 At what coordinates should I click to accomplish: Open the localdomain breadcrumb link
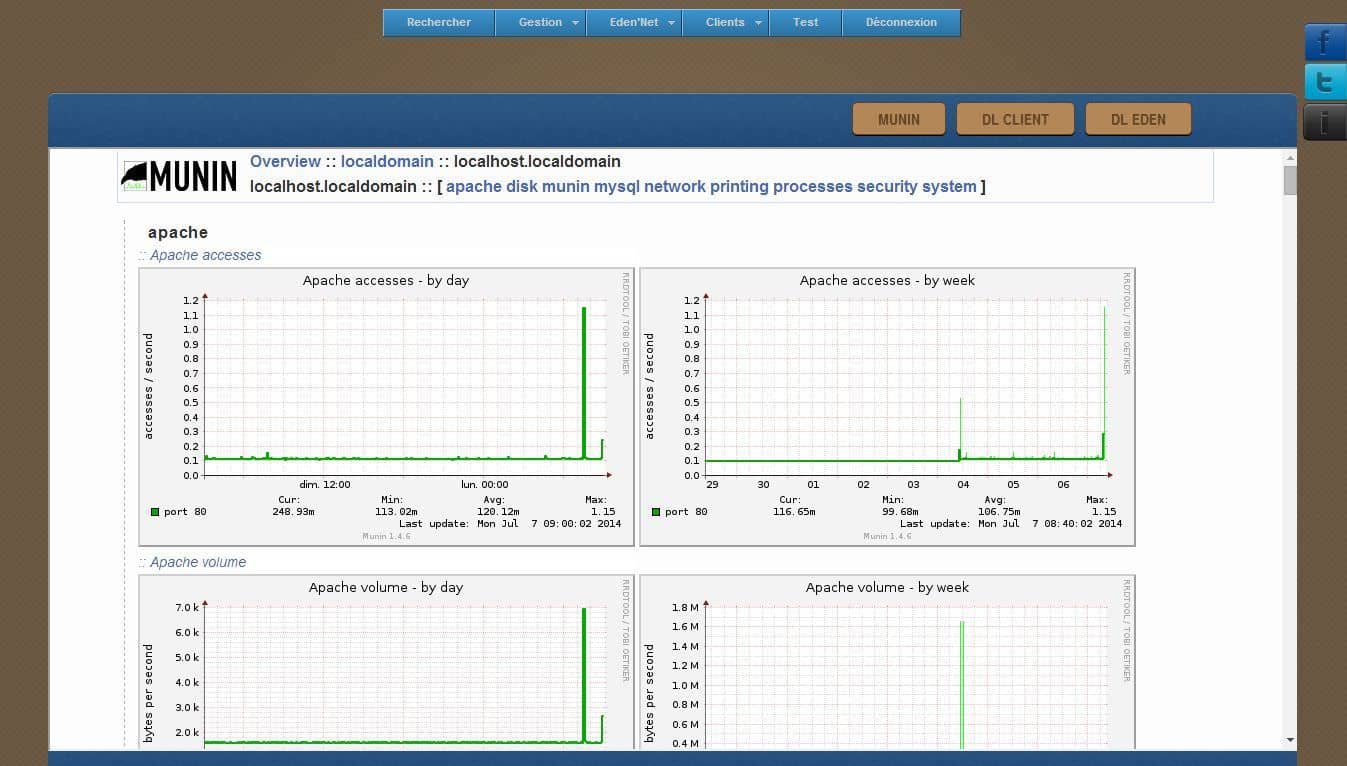[387, 161]
